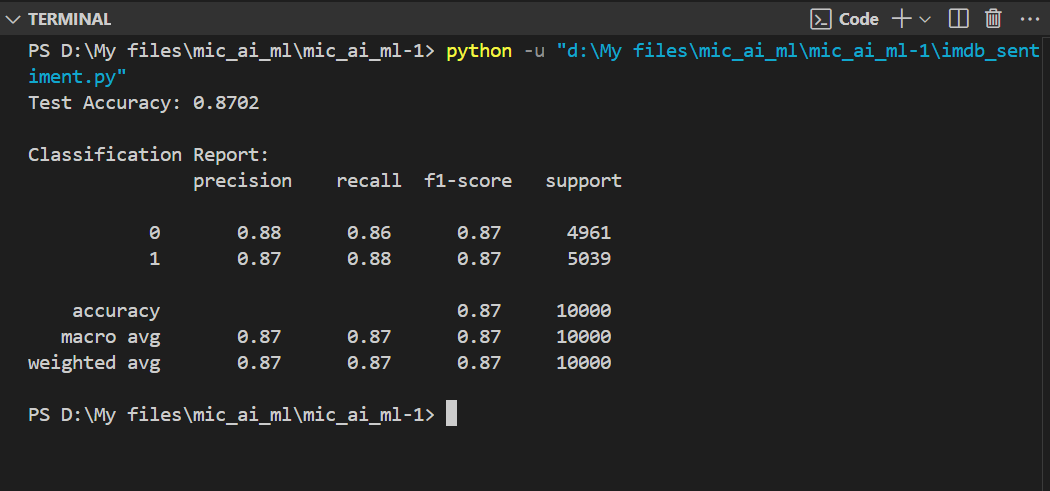
Task: Focus the cursor at the last prompt
Action: point(451,414)
